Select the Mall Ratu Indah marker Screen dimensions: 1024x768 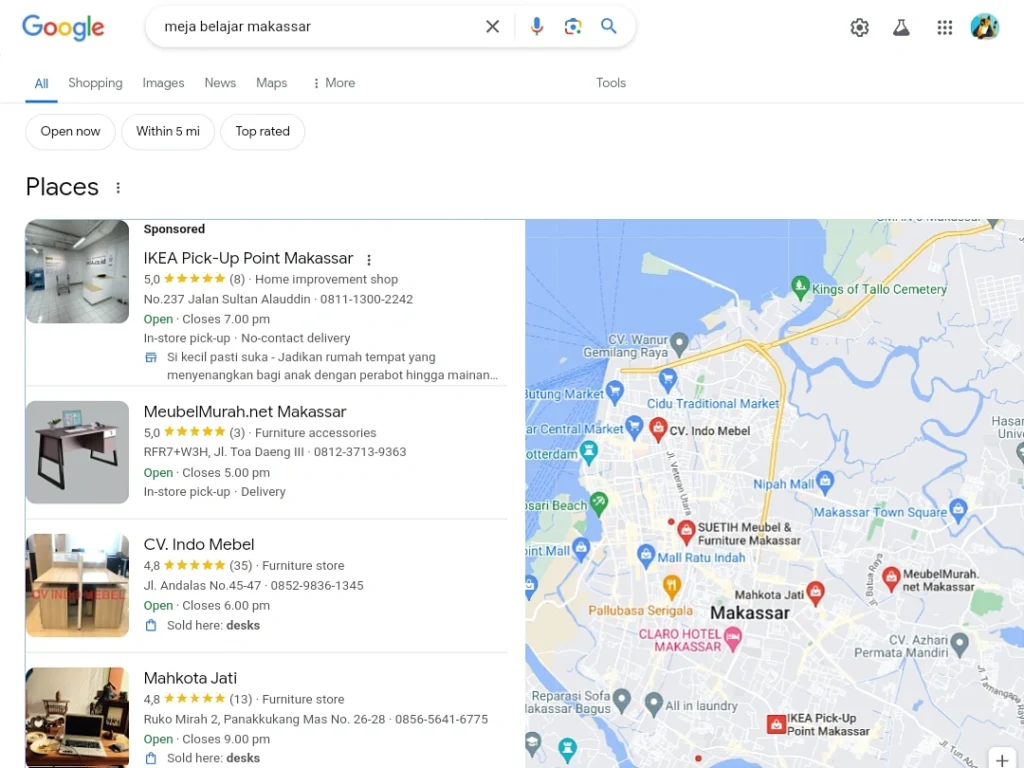point(646,556)
